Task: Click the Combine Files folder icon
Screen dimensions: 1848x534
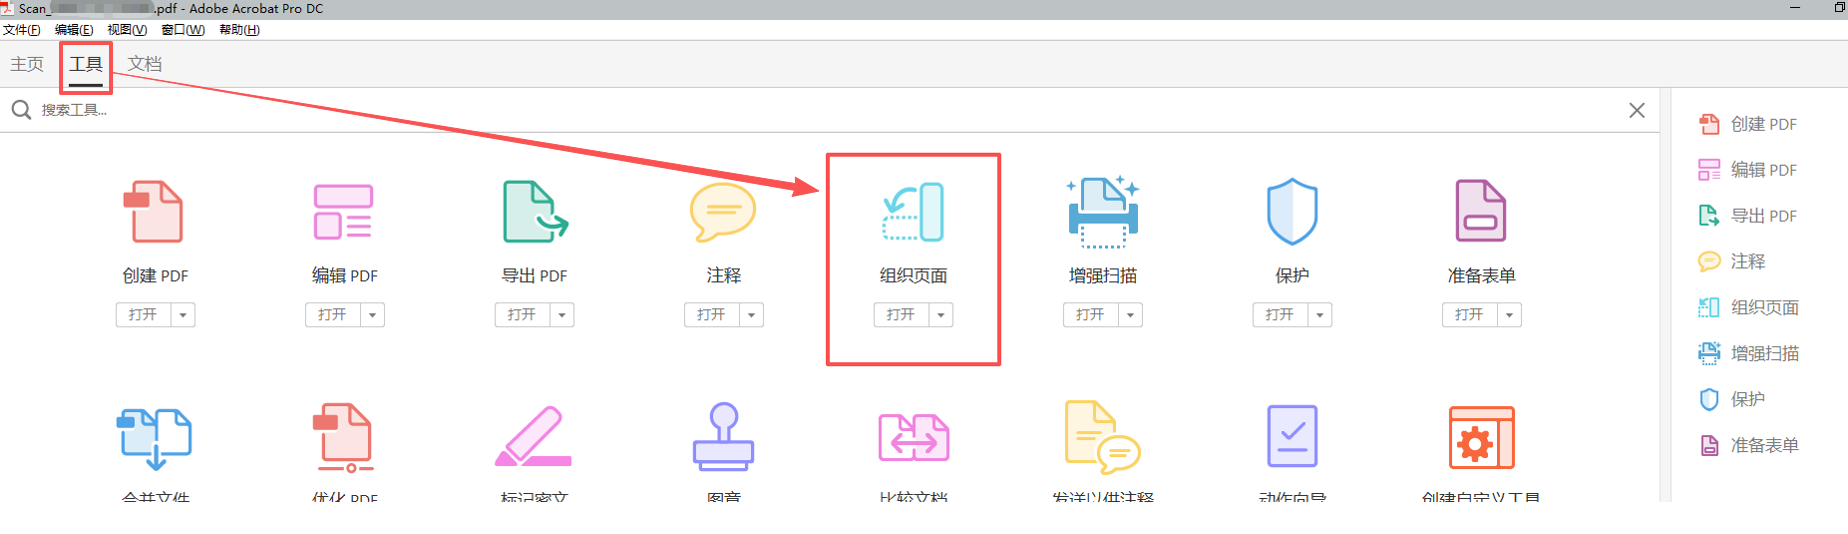Action: pos(154,438)
